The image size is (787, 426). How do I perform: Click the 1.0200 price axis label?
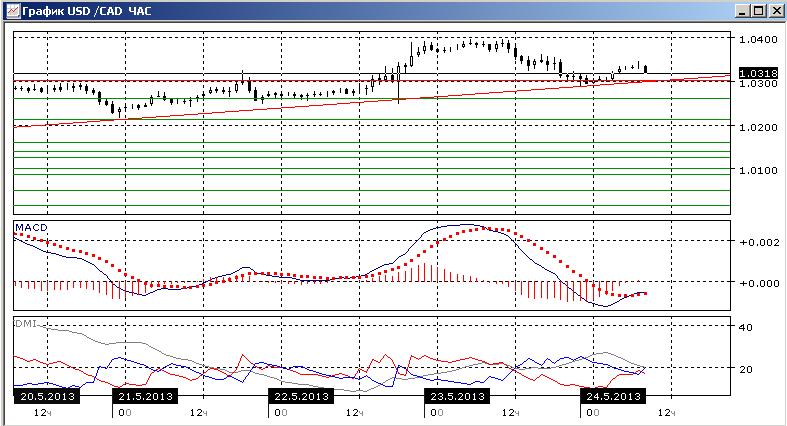[x=758, y=127]
